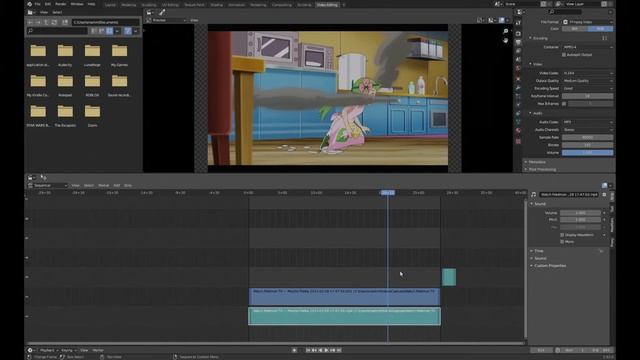Open the Video Codec dropdown
The image size is (640, 360).
click(588, 73)
